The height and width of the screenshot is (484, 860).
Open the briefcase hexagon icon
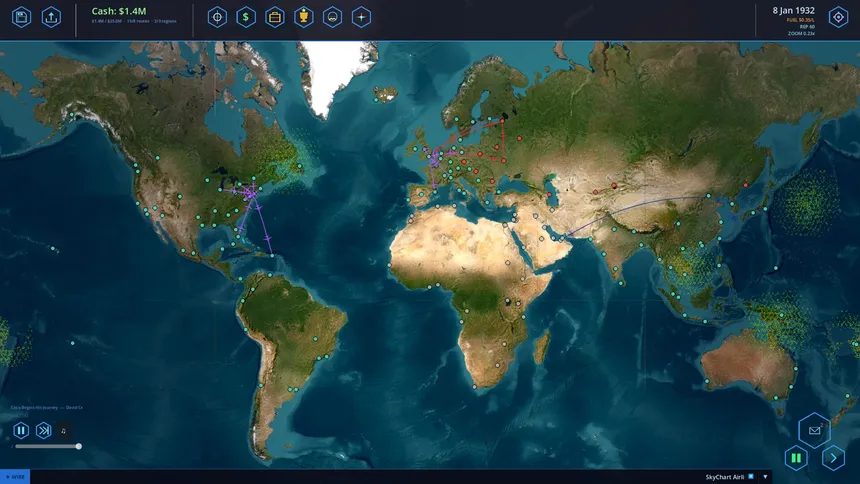pos(275,17)
